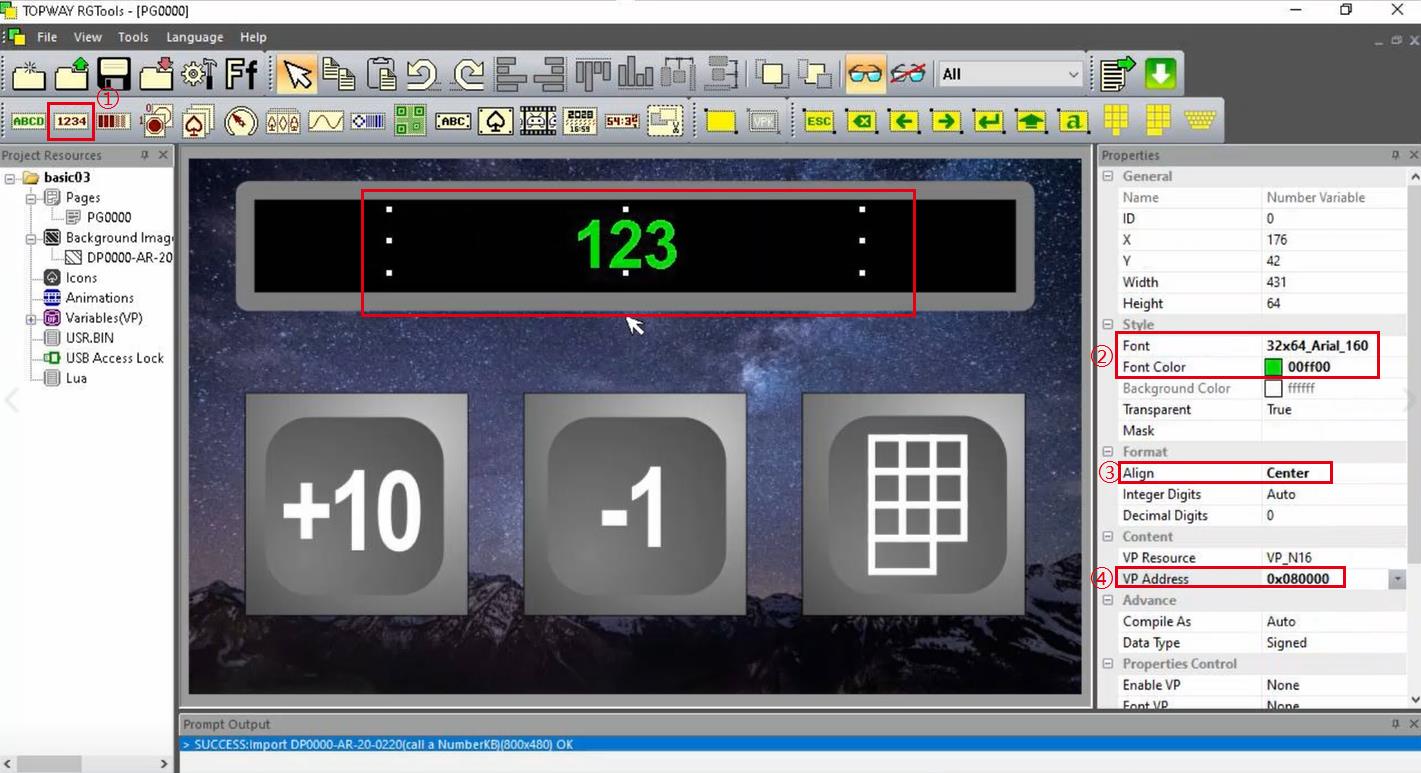Open the Tools menu
Viewport: 1421px width, 773px height.
(x=133, y=37)
